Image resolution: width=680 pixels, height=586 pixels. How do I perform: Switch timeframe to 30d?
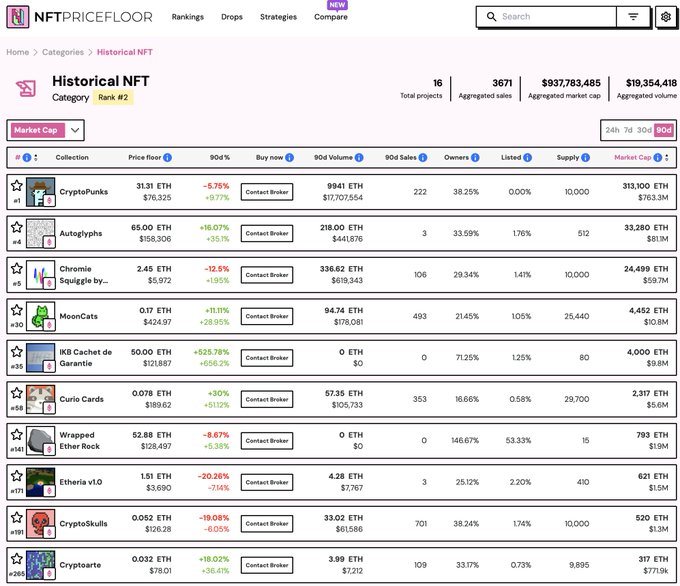pos(644,130)
